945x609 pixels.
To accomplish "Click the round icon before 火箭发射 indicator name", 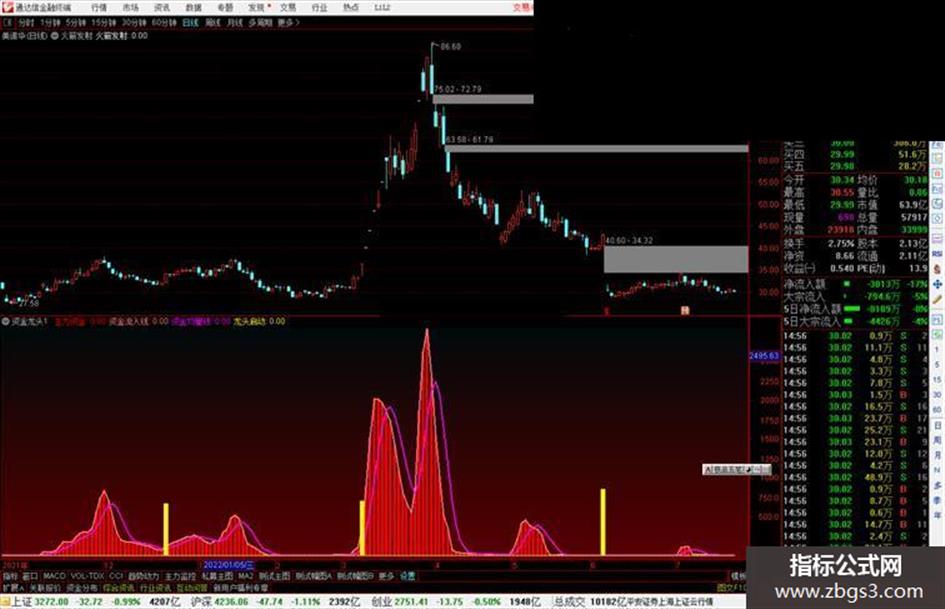I will click(55, 36).
